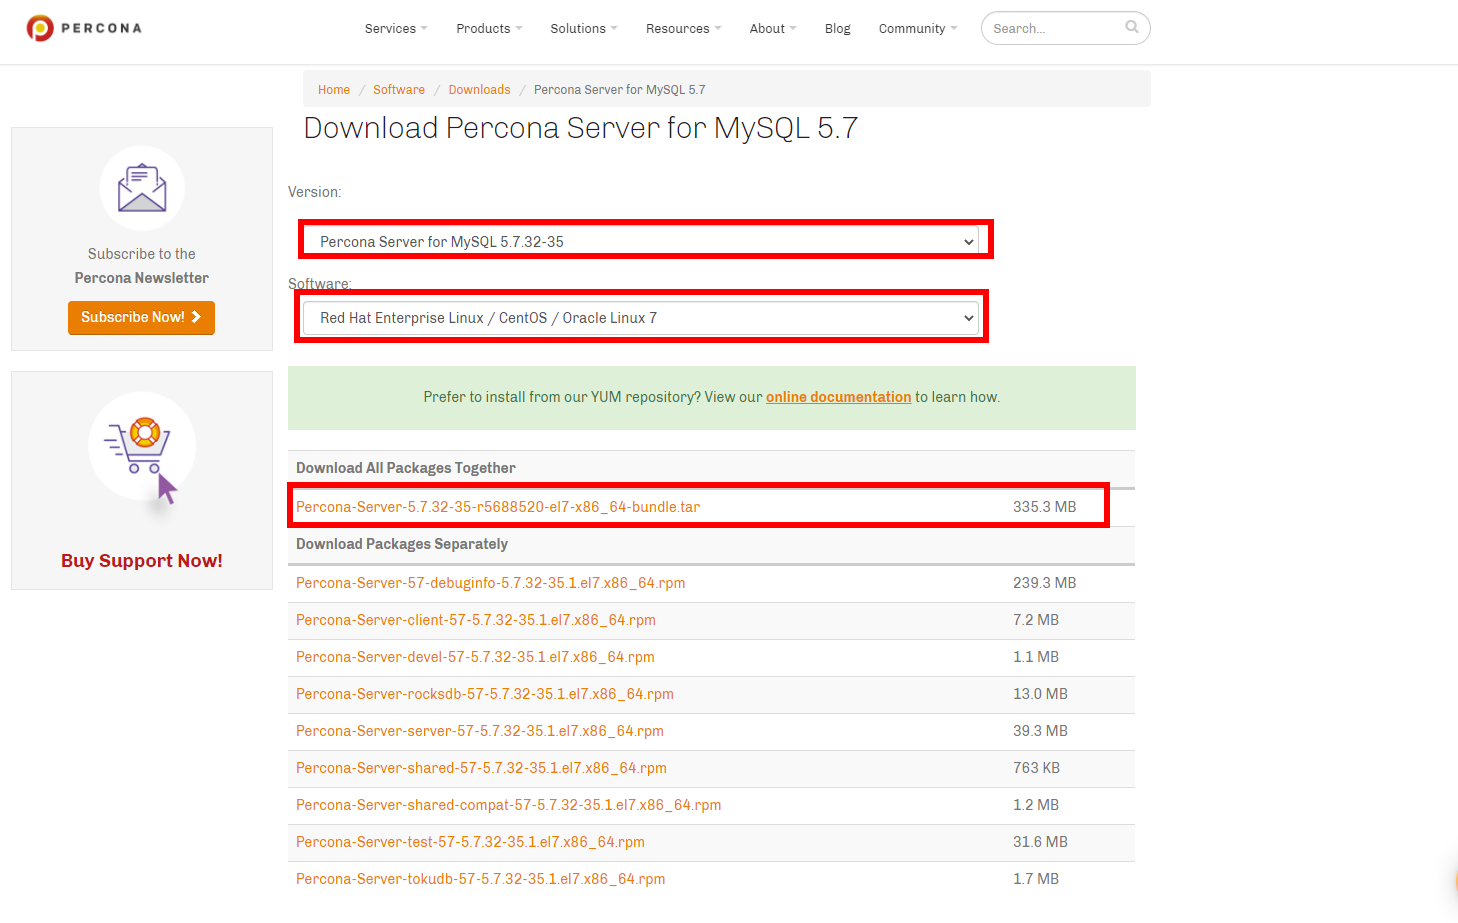Click the search magnifier icon
This screenshot has height=923, width=1458.
point(1131,27)
